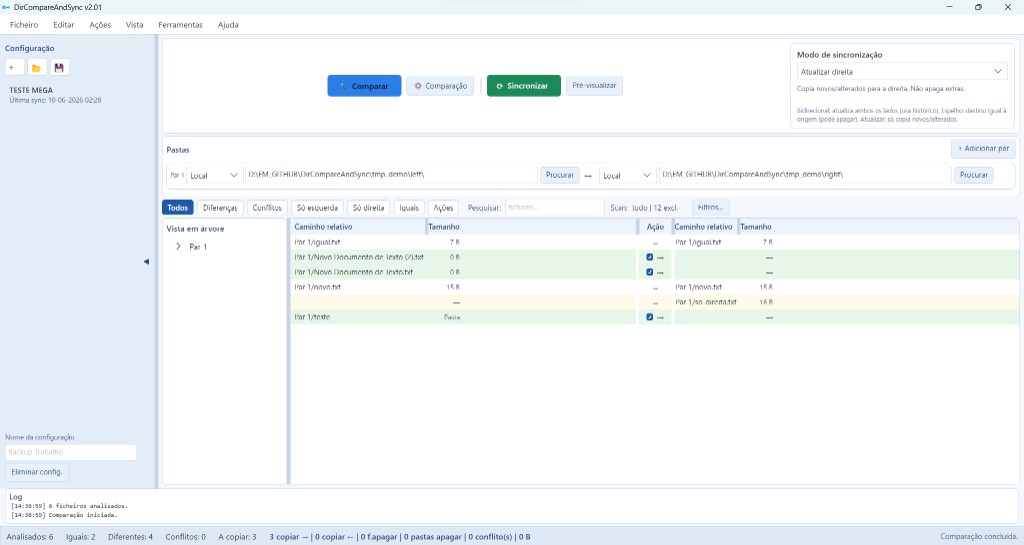The image size is (1024, 545).
Task: Click the swap arrows icon between folder paths
Action: click(588, 176)
